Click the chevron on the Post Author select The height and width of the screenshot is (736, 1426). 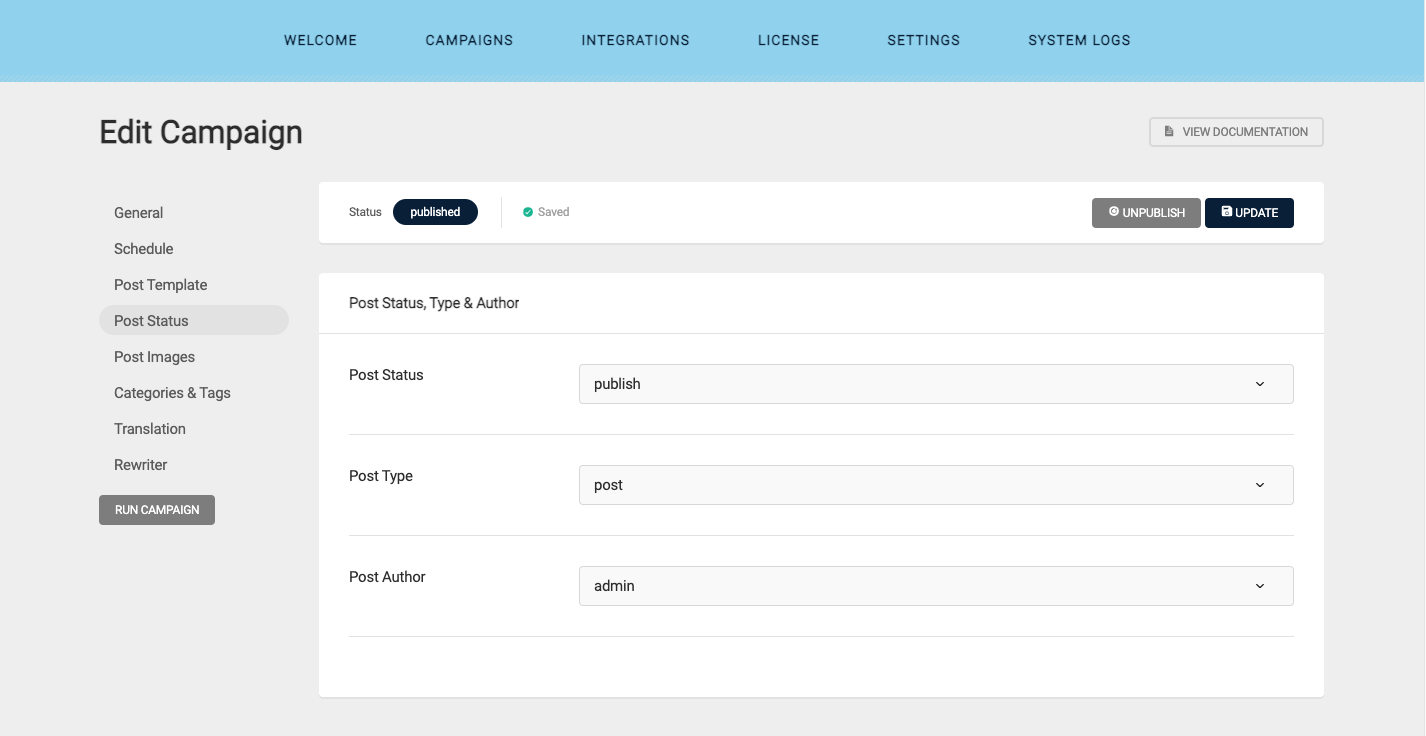1259,586
